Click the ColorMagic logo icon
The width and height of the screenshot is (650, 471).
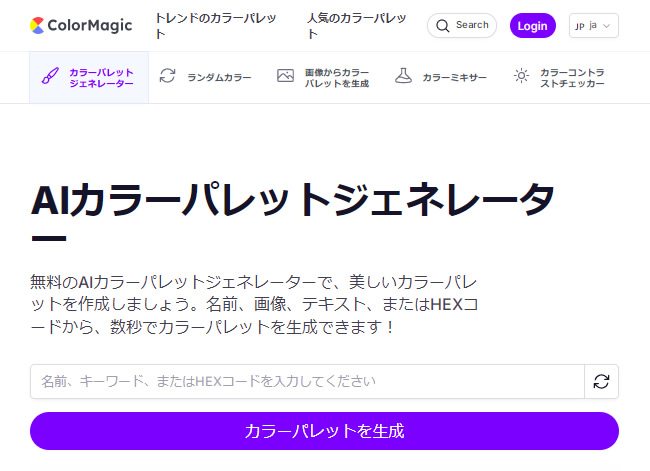pos(37,25)
